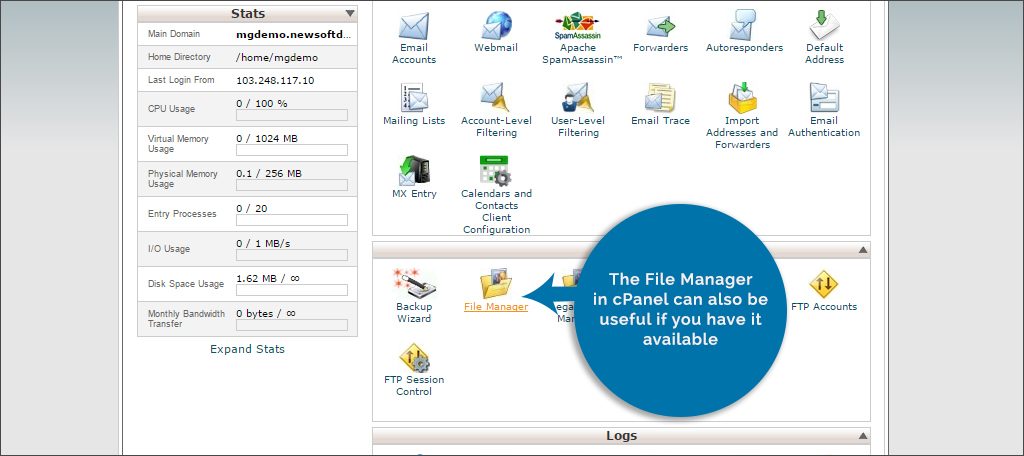The image size is (1024, 456).
Task: Click the Stats panel title
Action: (x=248, y=14)
